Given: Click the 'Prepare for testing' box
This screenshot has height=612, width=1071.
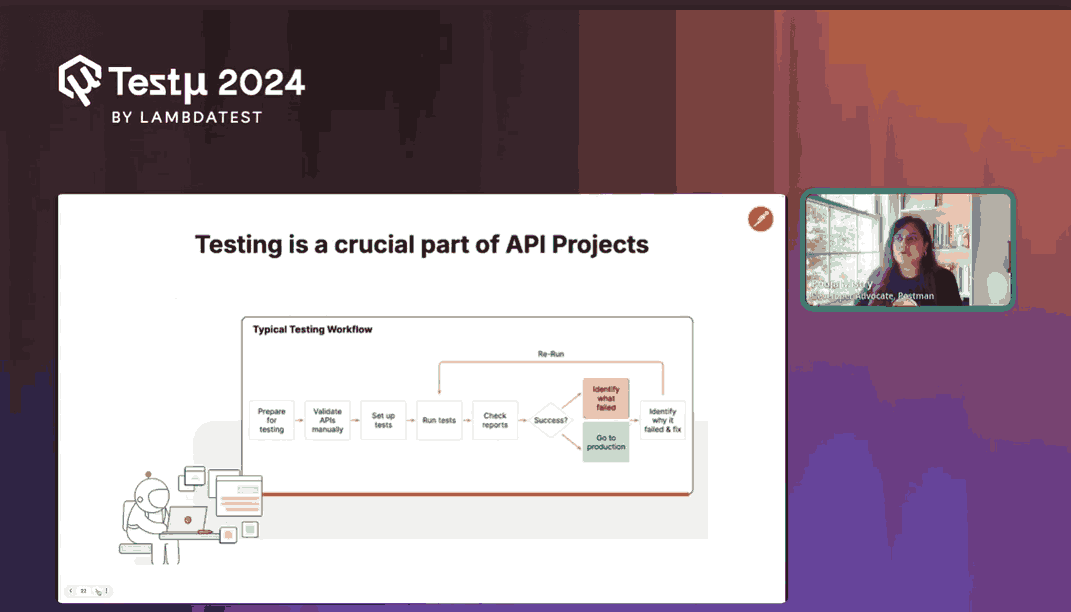Looking at the screenshot, I should point(271,420).
